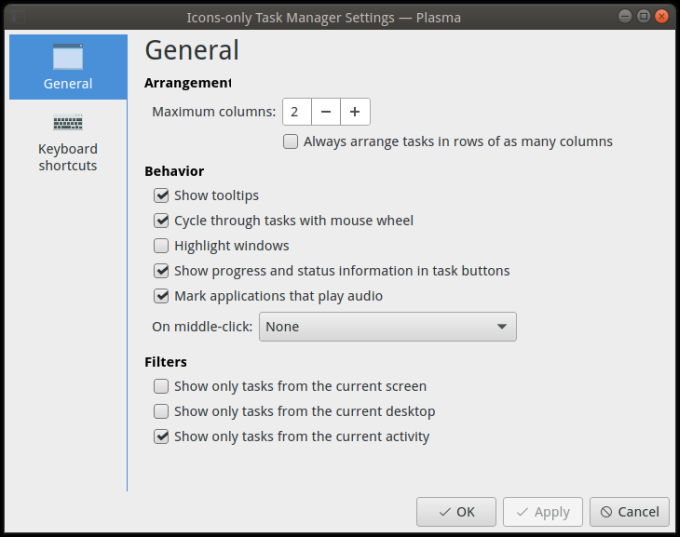Viewport: 680px width, 537px height.
Task: Enable the Highlight windows checkbox
Action: [161, 246]
